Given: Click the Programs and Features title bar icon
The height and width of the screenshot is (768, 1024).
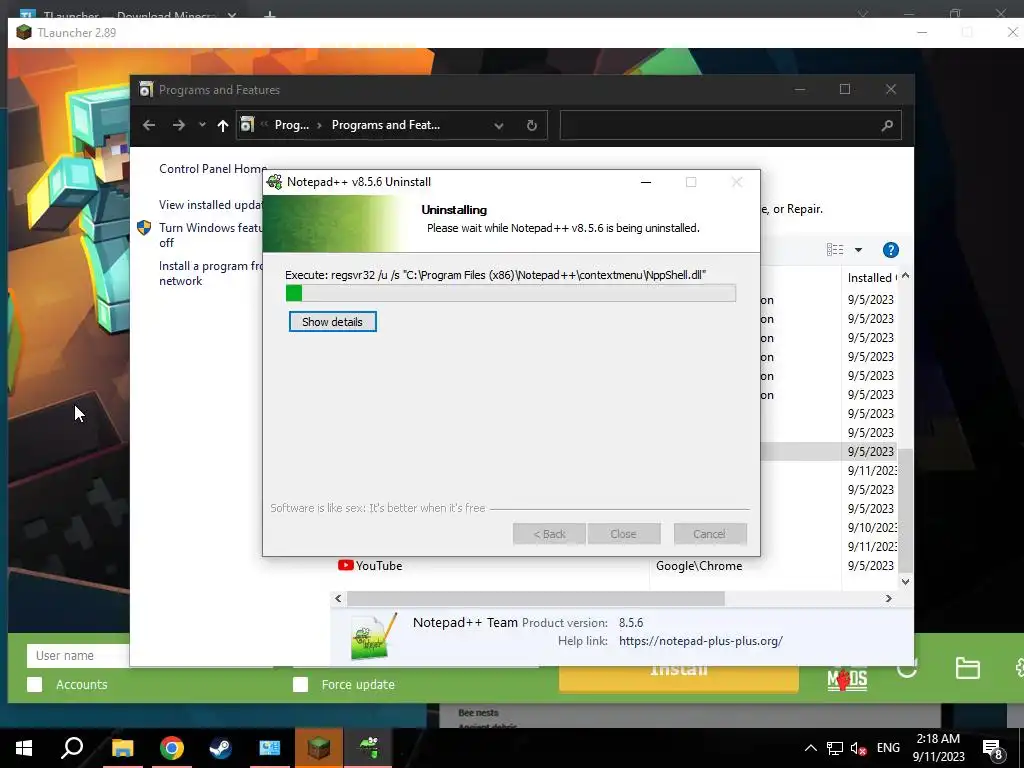Looking at the screenshot, I should tap(146, 89).
